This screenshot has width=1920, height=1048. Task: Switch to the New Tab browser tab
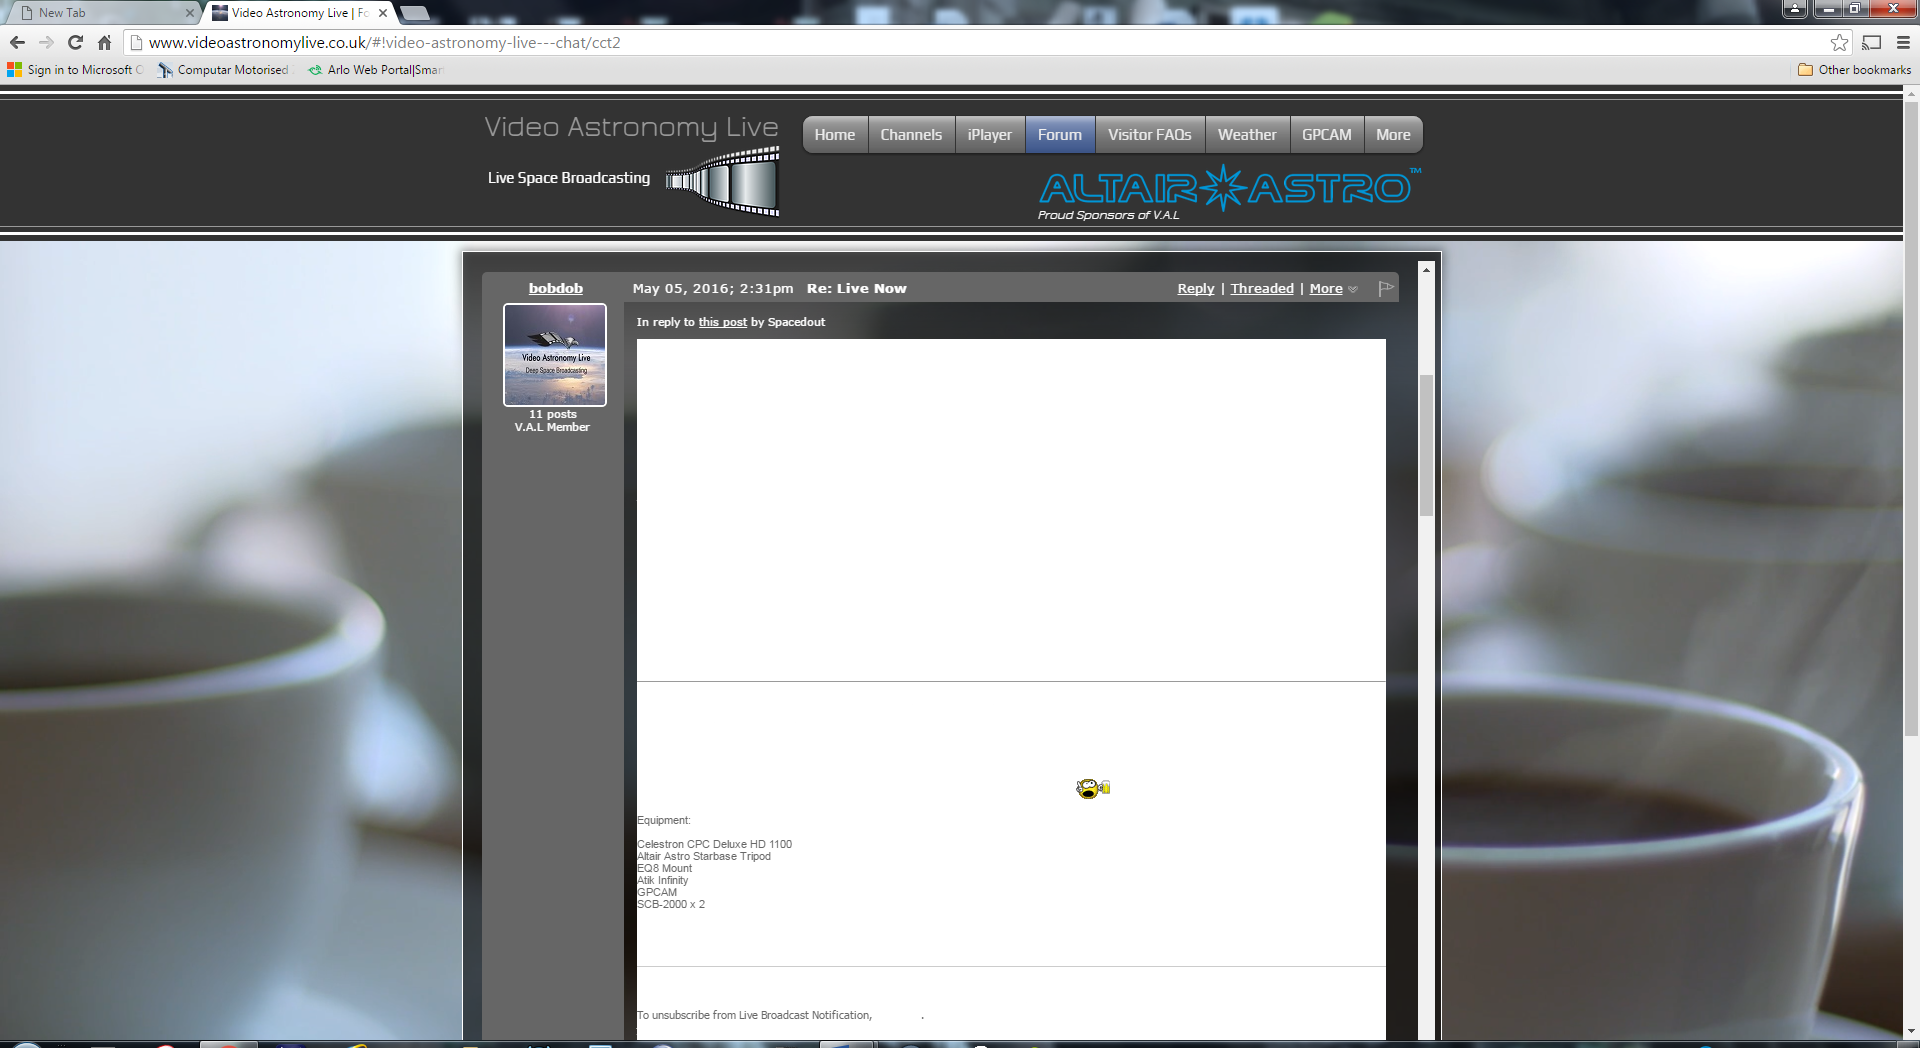[100, 13]
